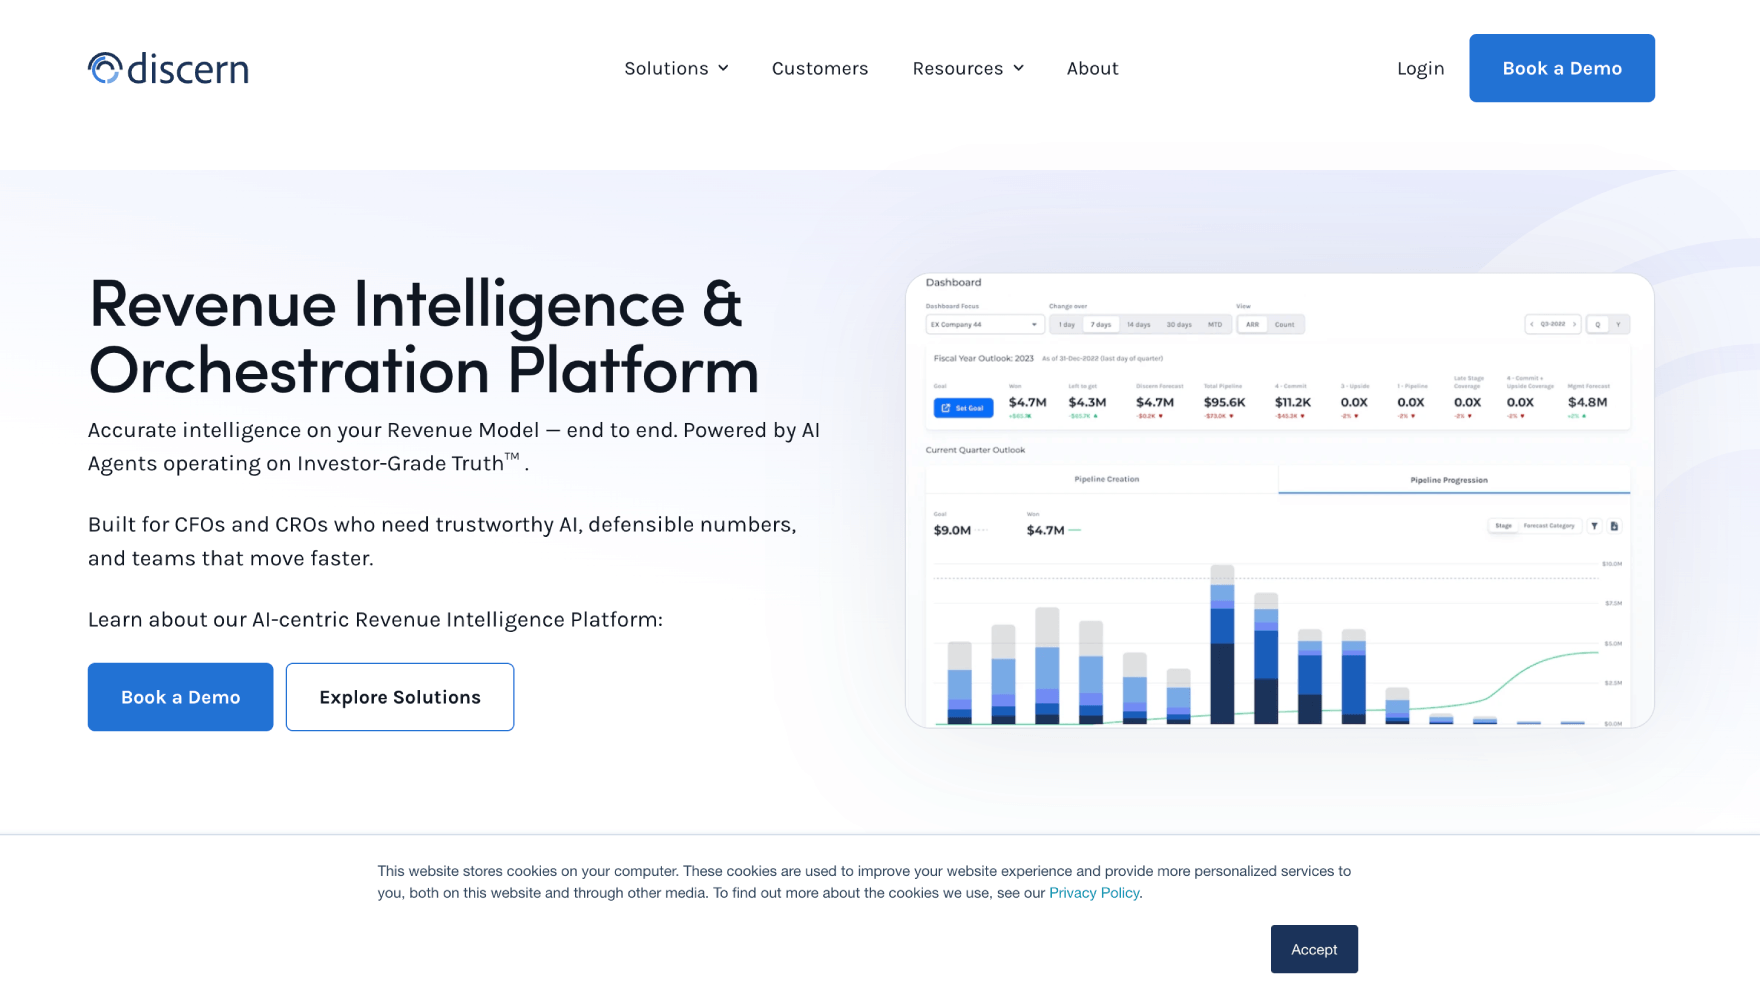Click the filter funnel icon in dashboard
This screenshot has width=1760, height=1000.
[1594, 526]
